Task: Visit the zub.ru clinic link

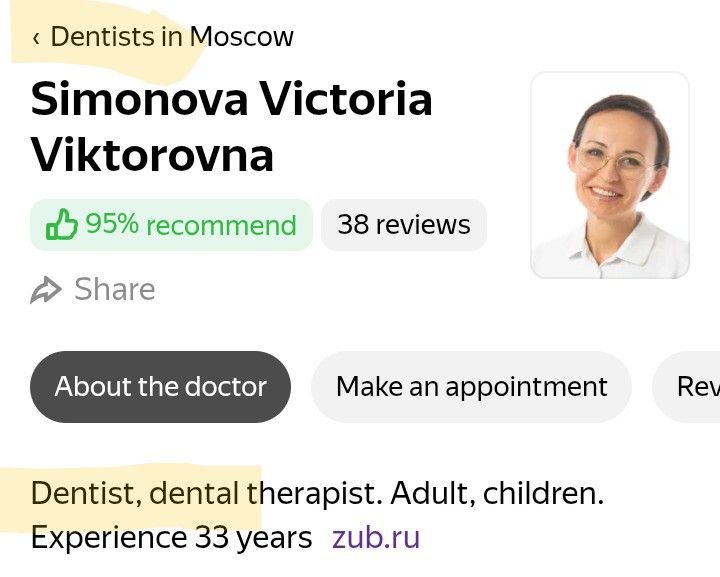Action: pyautogui.click(x=376, y=538)
